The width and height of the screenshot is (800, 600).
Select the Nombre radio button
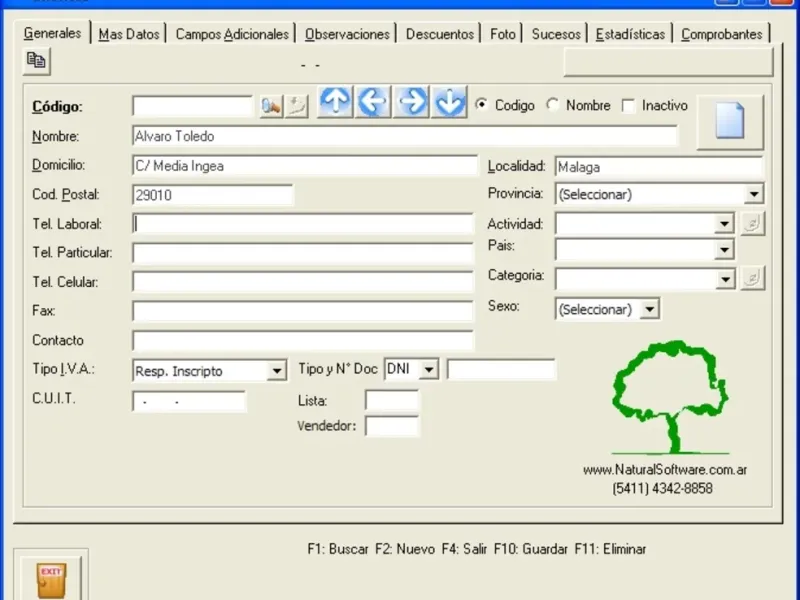tap(552, 105)
